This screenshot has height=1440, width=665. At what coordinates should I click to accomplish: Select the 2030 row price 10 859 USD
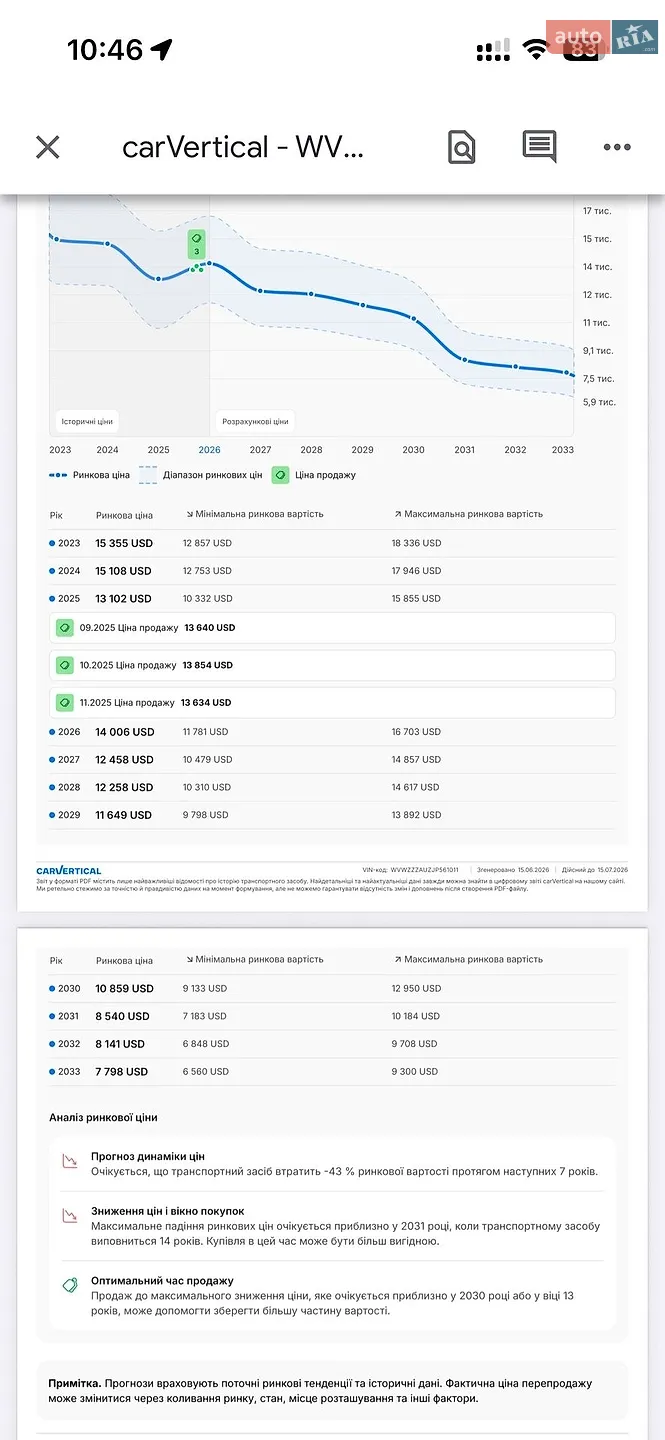pos(125,988)
